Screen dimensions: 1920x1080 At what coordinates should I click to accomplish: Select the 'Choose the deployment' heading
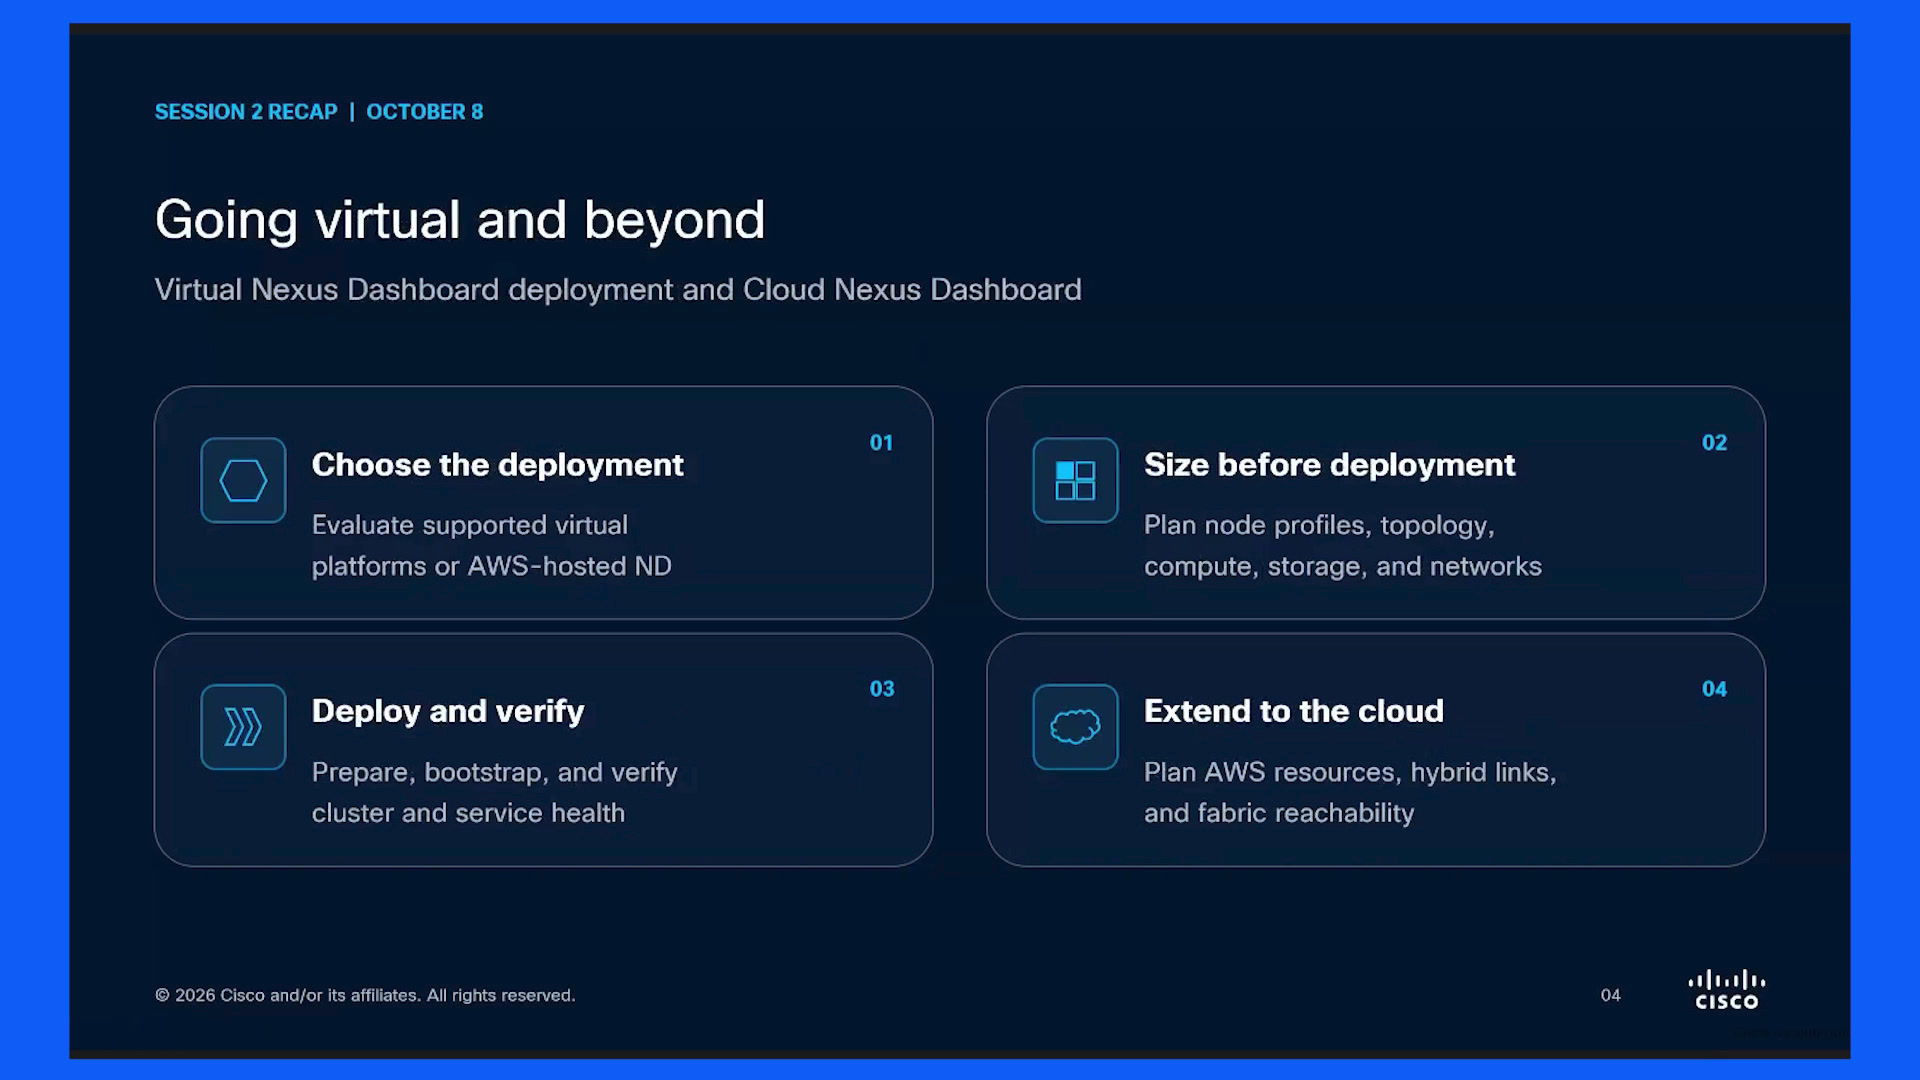pyautogui.click(x=497, y=465)
